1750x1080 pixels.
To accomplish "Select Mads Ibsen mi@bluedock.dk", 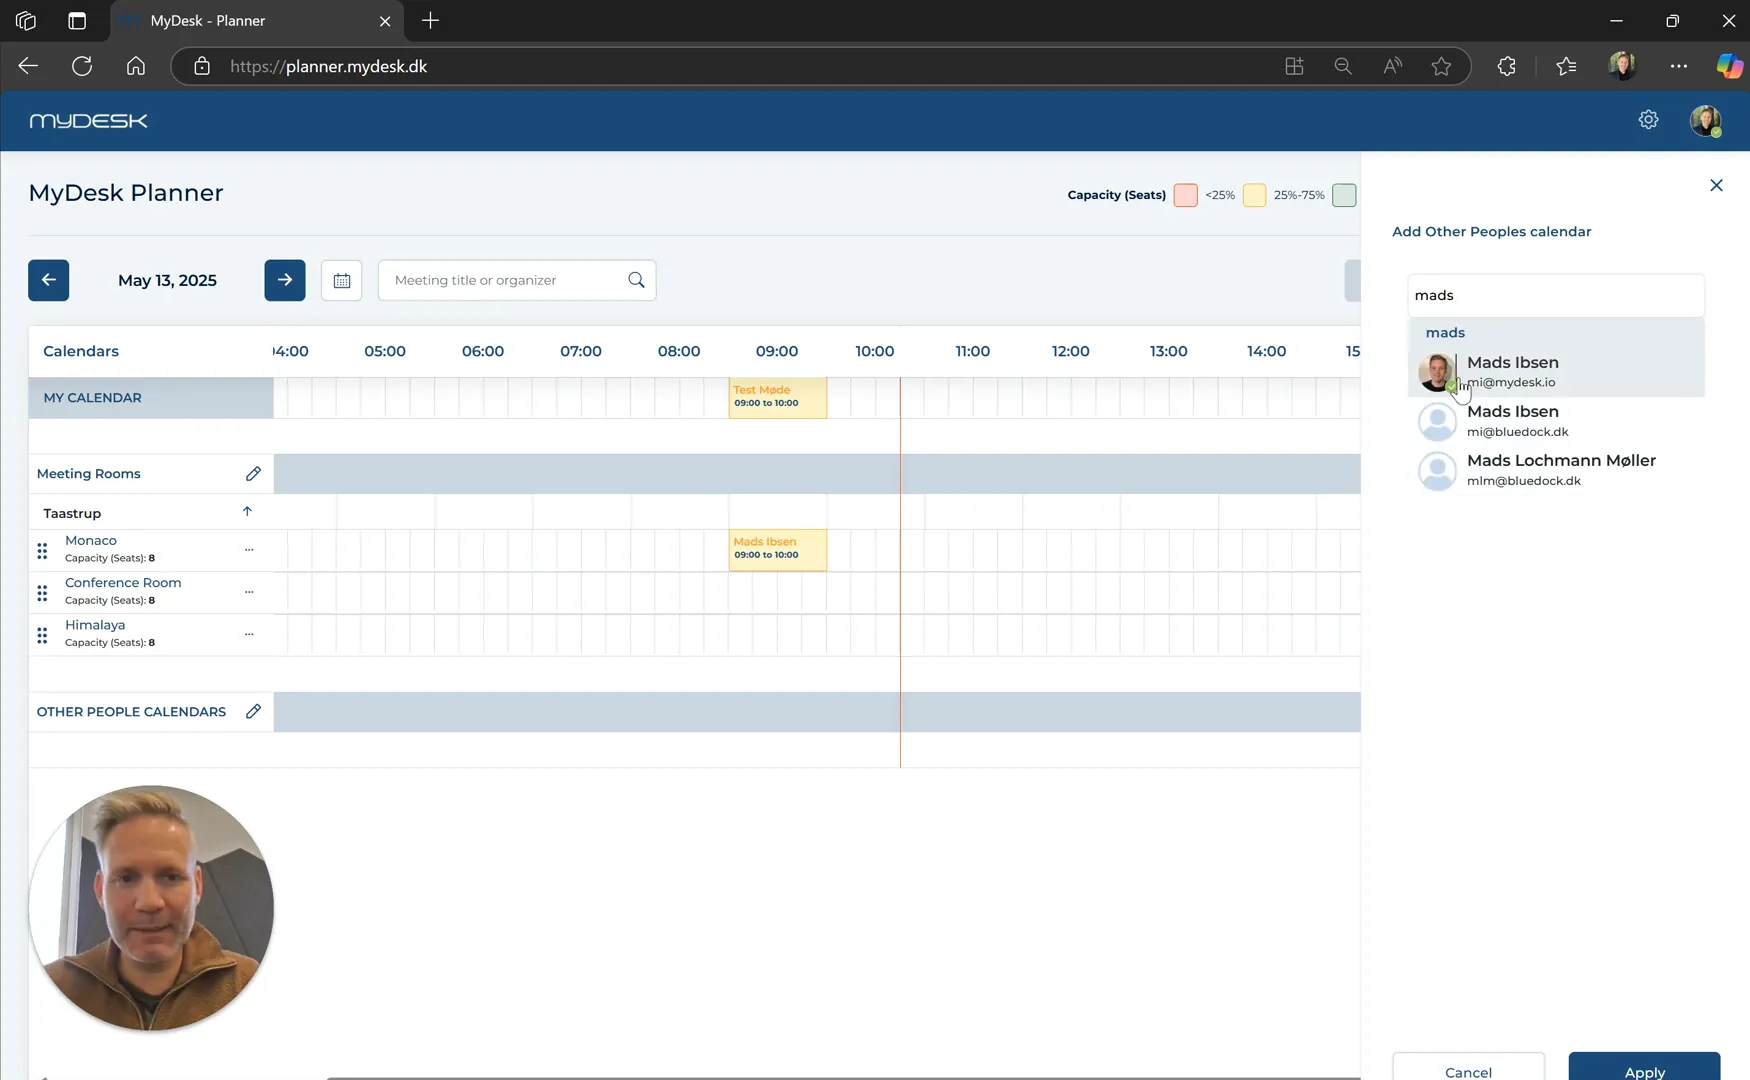I will (1556, 421).
